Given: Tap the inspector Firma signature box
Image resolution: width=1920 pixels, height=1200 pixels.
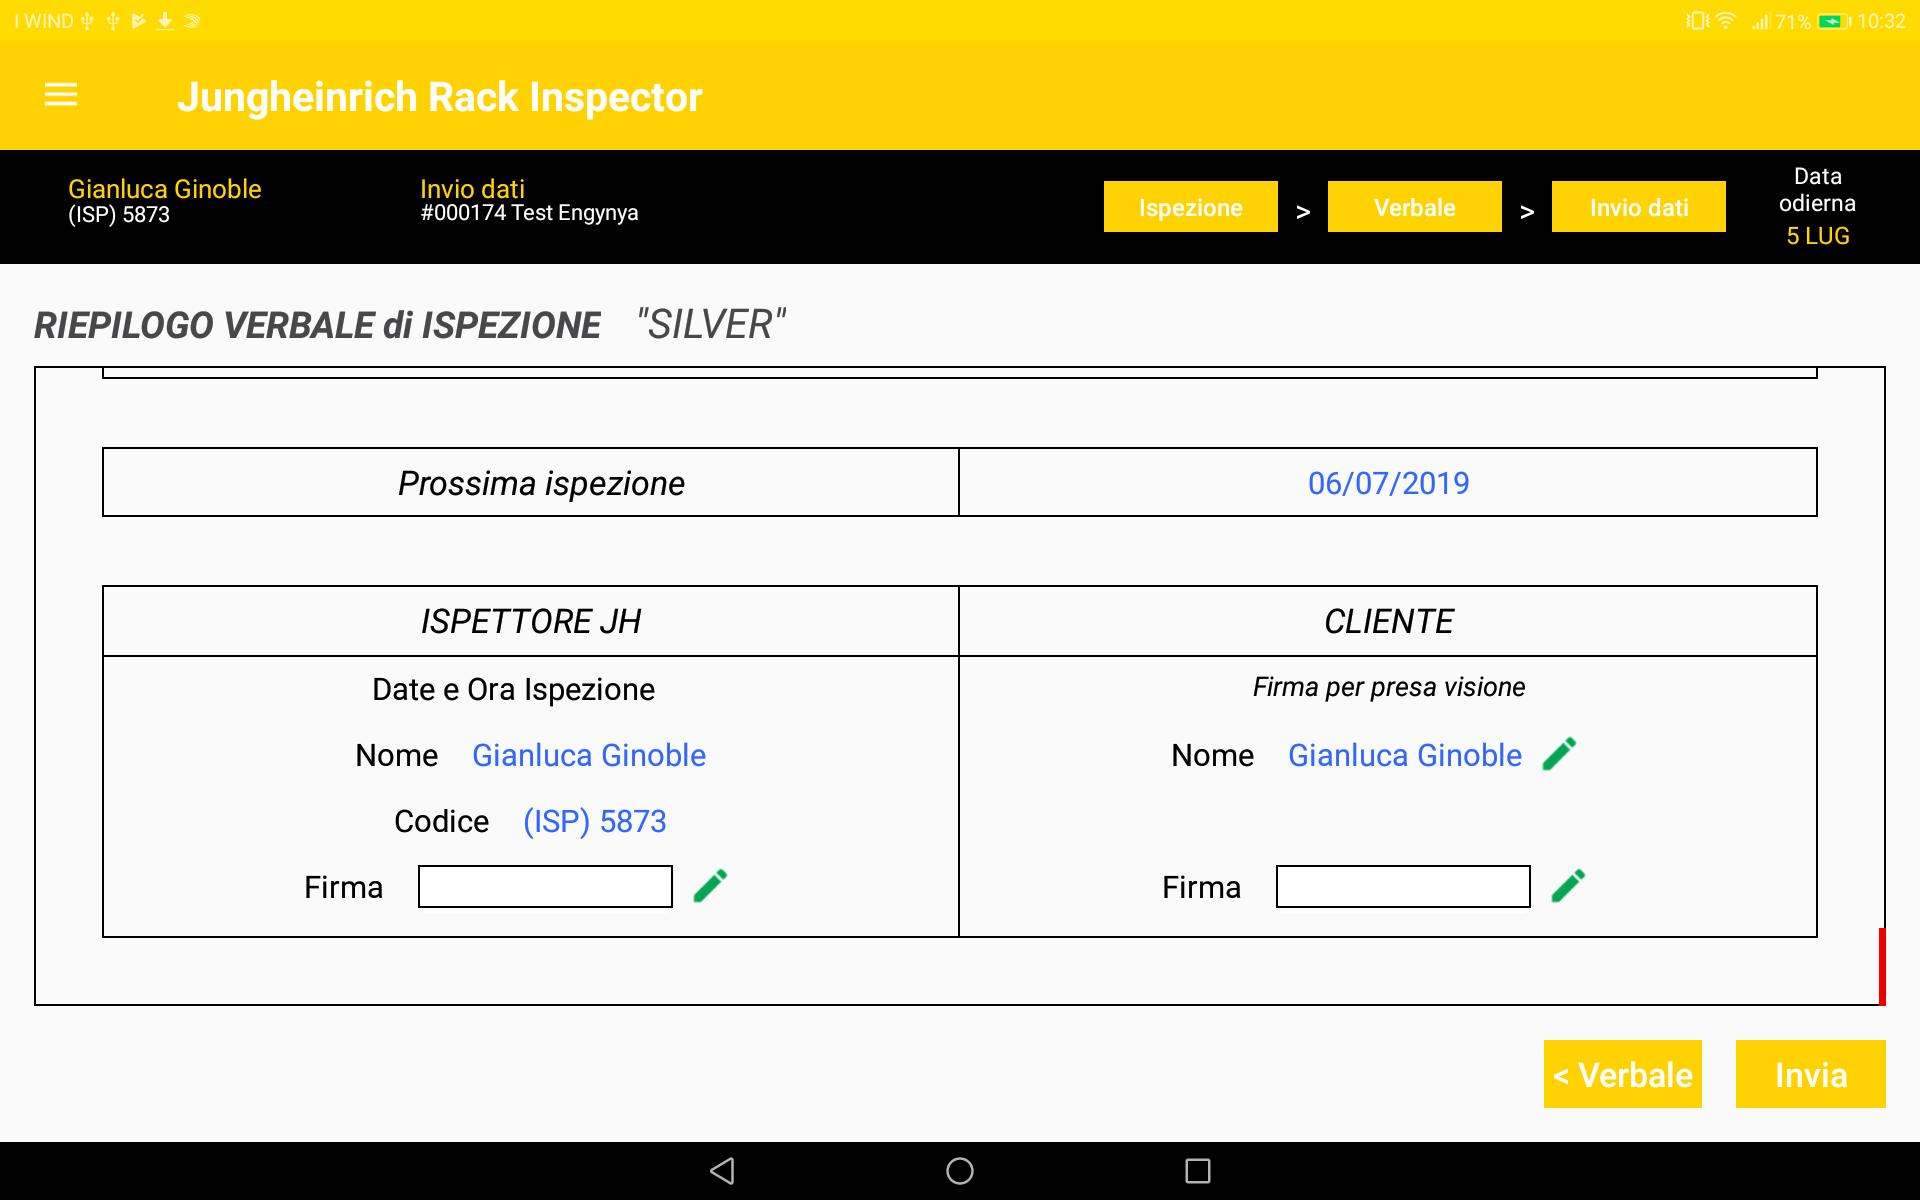Looking at the screenshot, I should click(545, 887).
